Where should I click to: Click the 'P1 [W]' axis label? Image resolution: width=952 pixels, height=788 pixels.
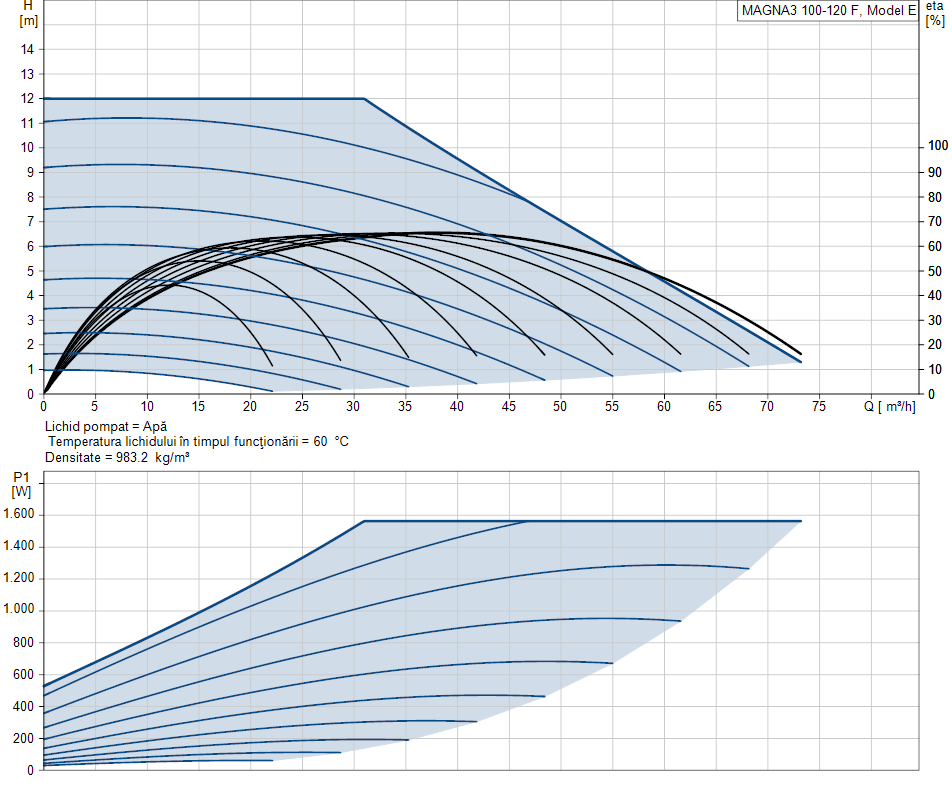tap(21, 484)
